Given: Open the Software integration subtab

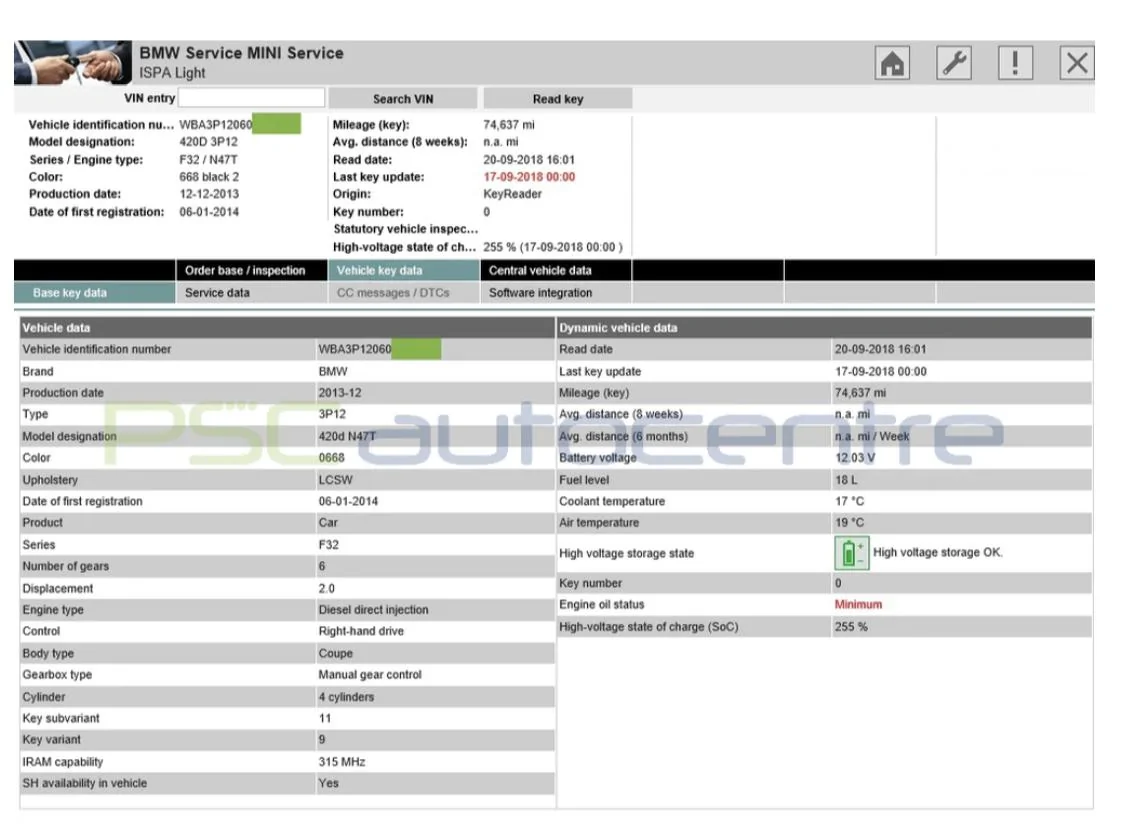Looking at the screenshot, I should coord(556,293).
